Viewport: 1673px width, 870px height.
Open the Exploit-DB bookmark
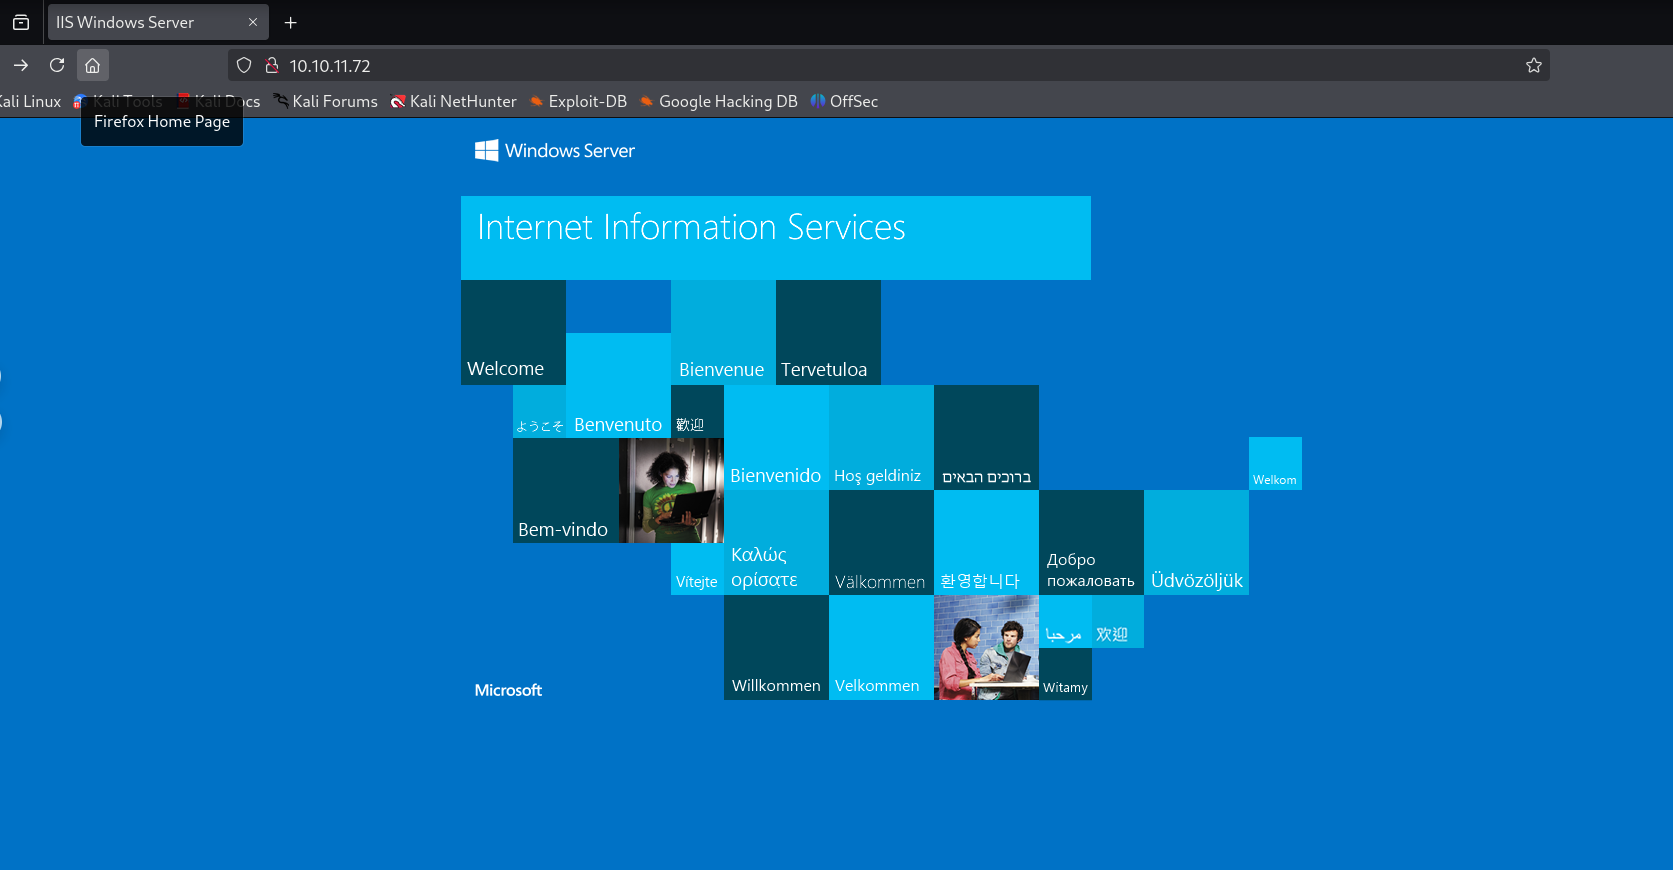click(578, 102)
